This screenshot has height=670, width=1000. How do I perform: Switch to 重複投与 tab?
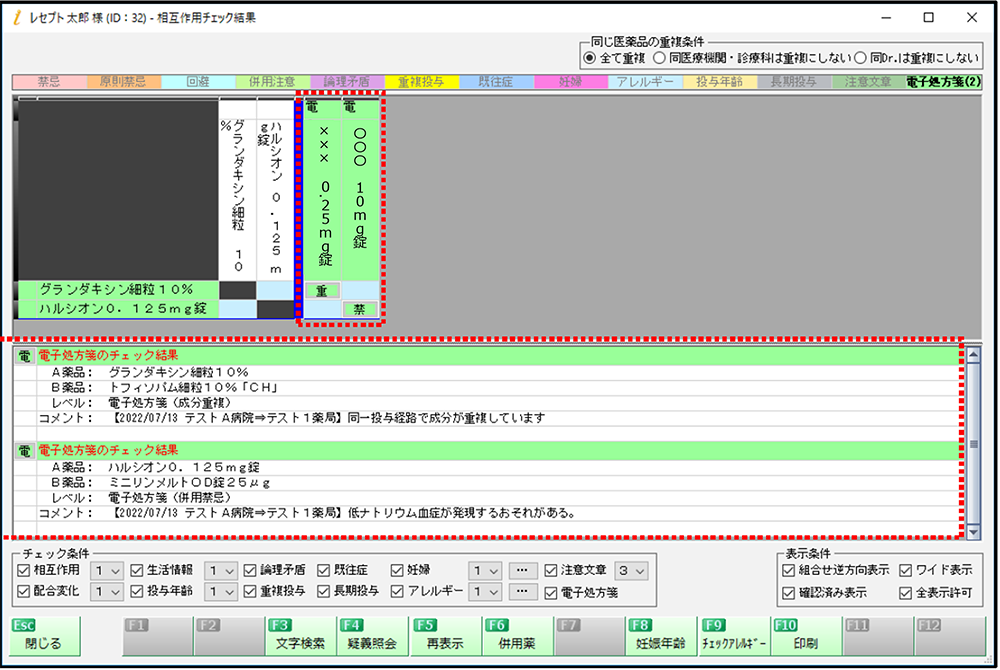click(x=422, y=82)
